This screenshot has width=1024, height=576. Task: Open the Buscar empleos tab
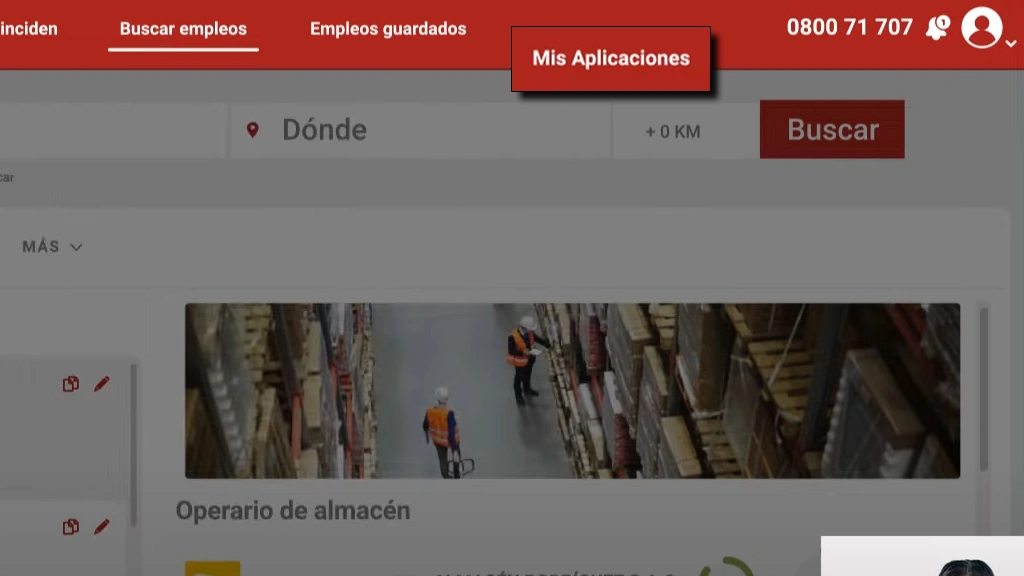[x=183, y=29]
